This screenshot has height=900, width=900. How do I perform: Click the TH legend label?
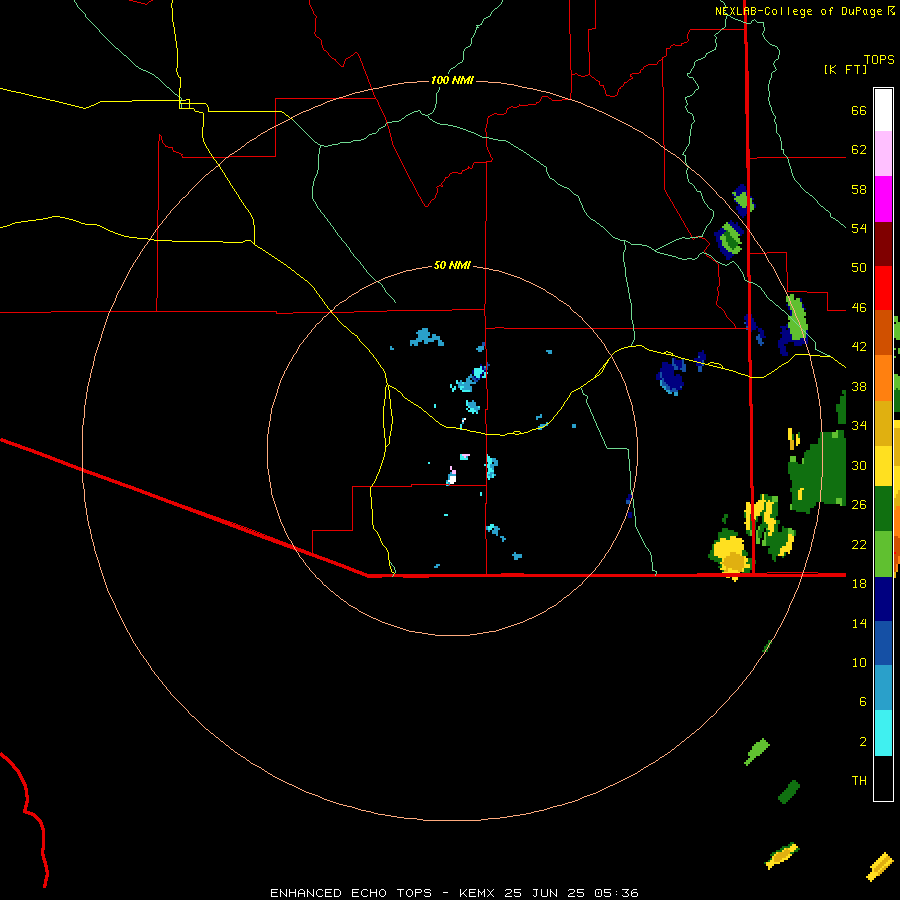859,781
